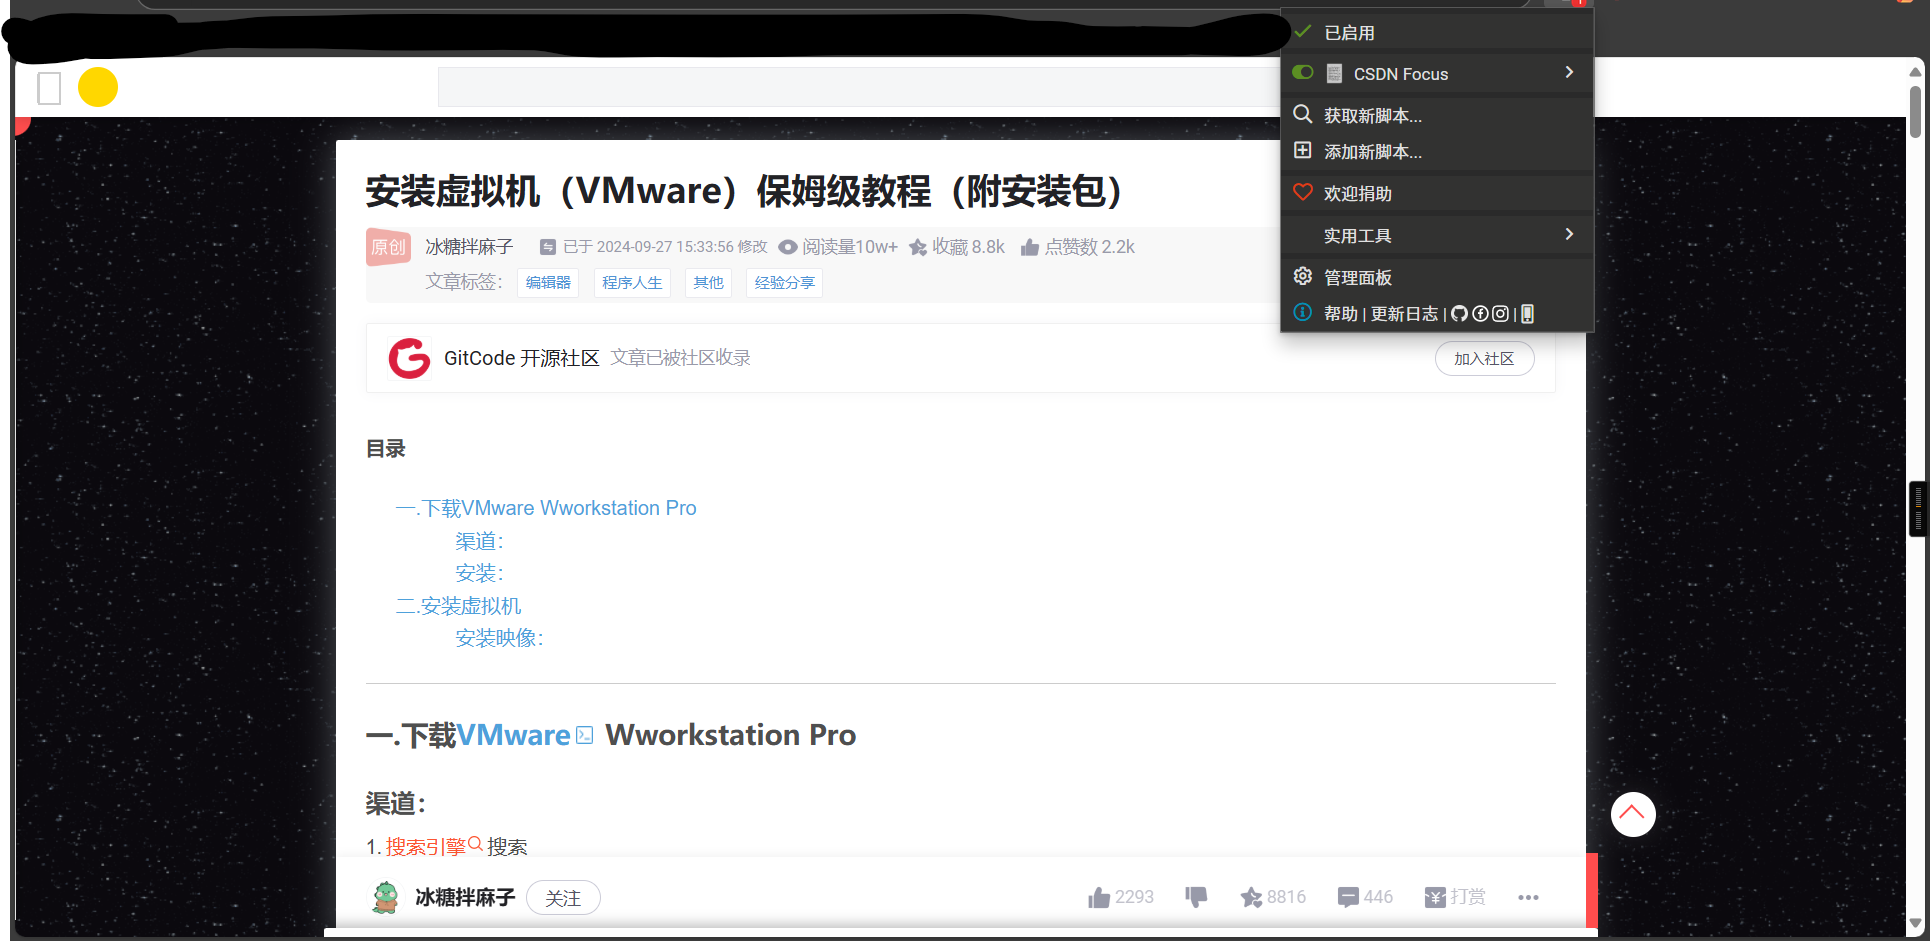Screen dimensions: 1930x941
Task: Click the blue info icon beside 帮助
Action: click(1303, 312)
